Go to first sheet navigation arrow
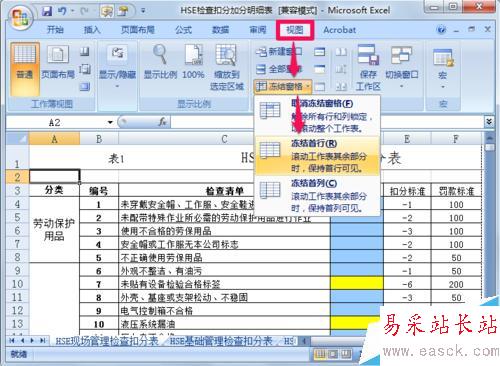 point(12,340)
